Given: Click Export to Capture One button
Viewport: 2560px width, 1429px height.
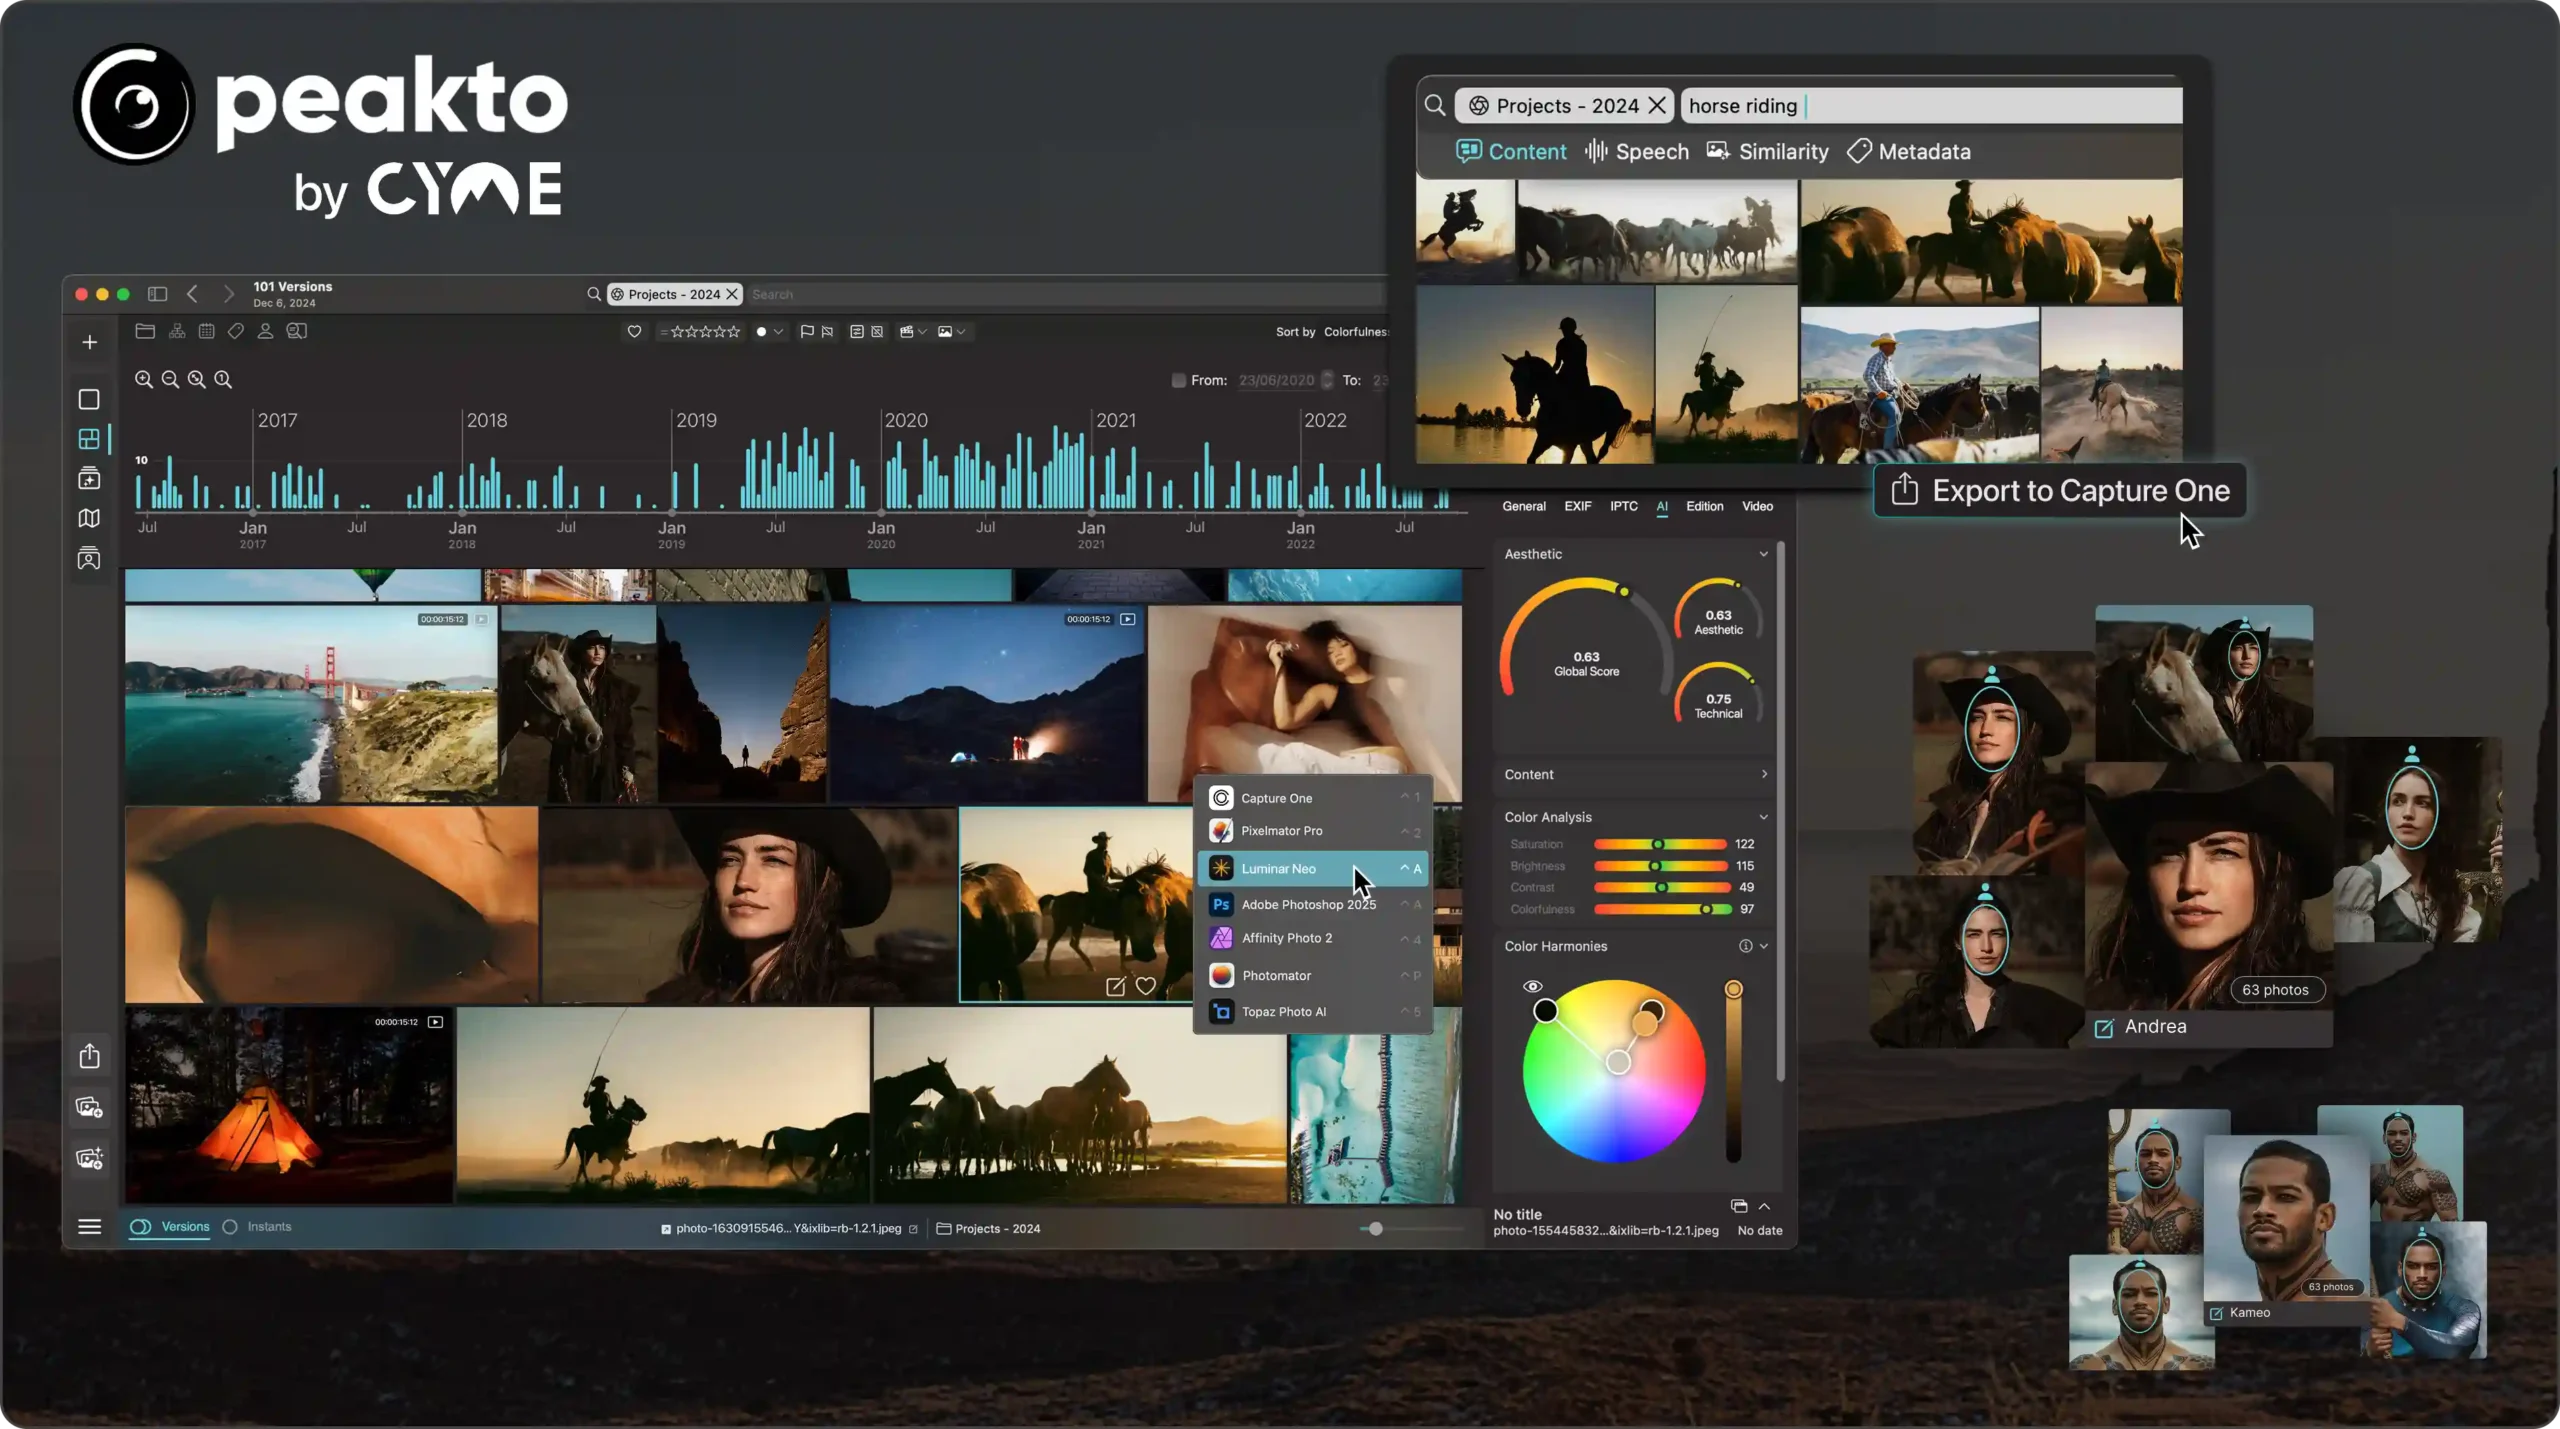Looking at the screenshot, I should pyautogui.click(x=2060, y=491).
